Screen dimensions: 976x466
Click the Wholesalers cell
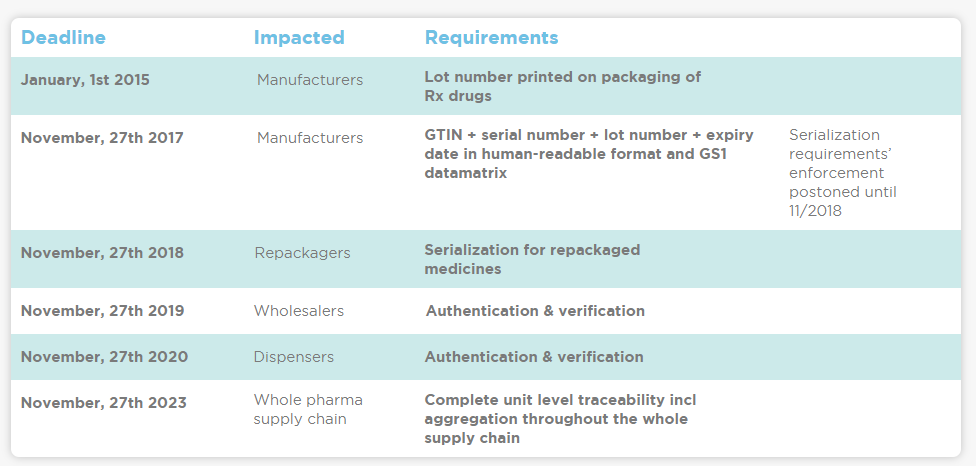click(x=299, y=310)
